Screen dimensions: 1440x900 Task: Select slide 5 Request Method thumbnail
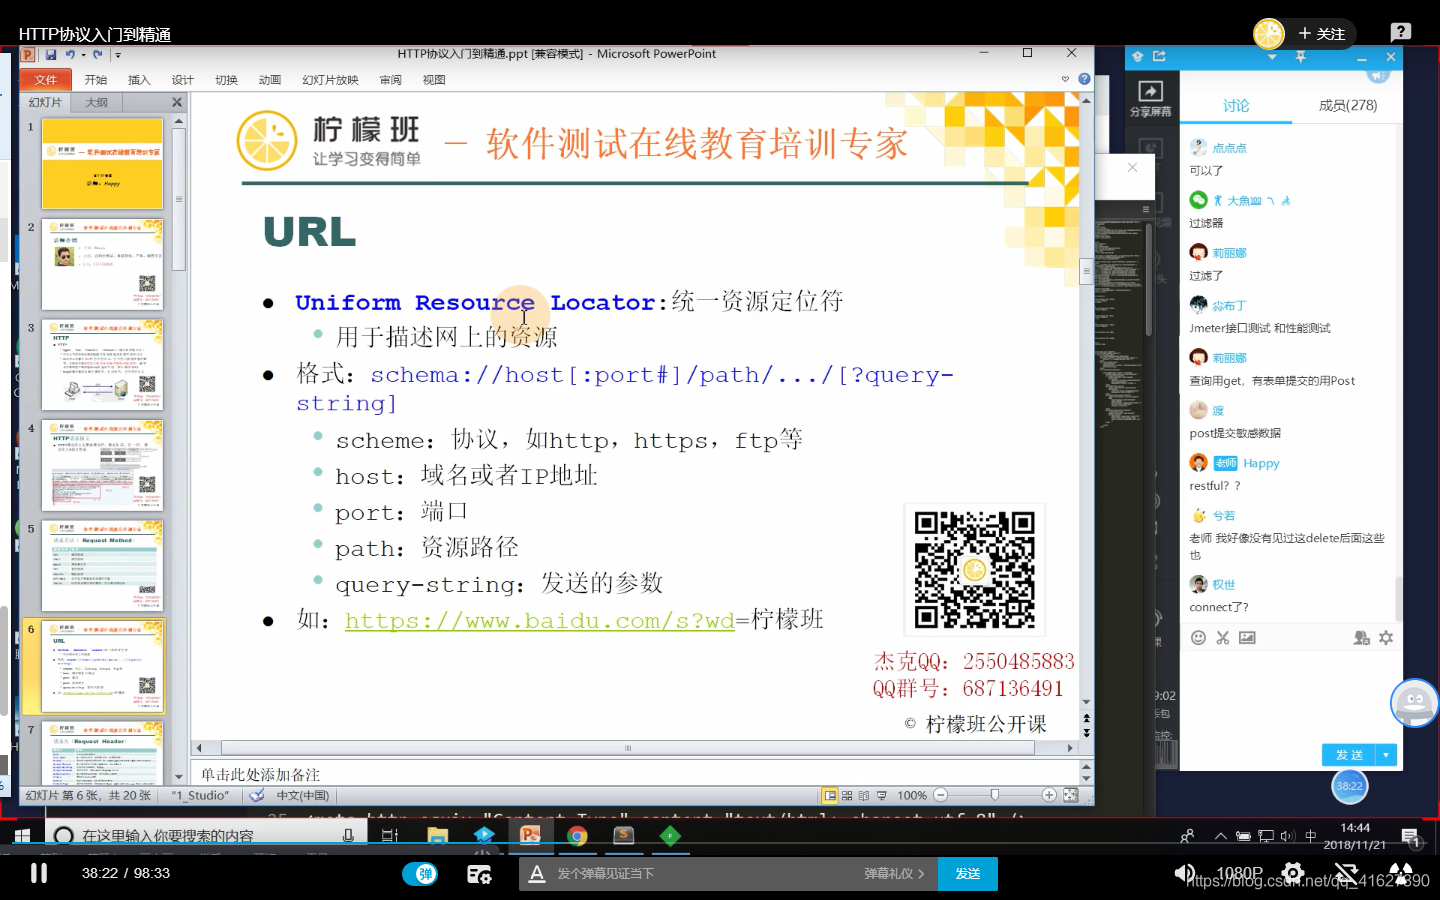pos(102,566)
